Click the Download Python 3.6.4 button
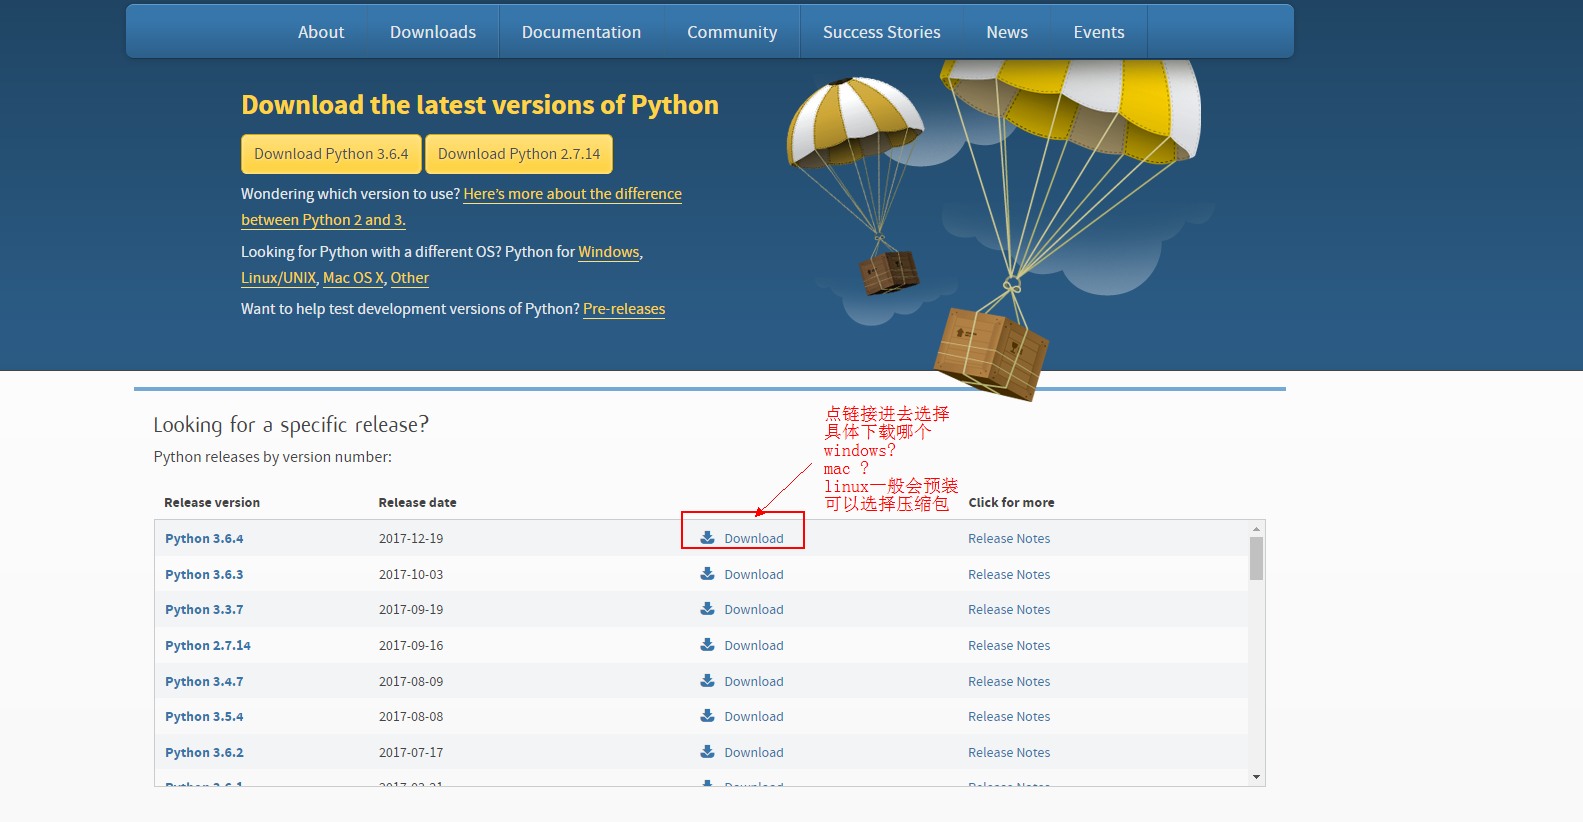 pyautogui.click(x=331, y=154)
